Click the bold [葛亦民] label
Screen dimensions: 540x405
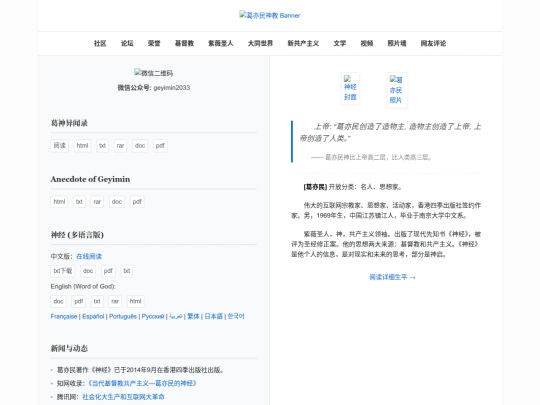coord(315,187)
